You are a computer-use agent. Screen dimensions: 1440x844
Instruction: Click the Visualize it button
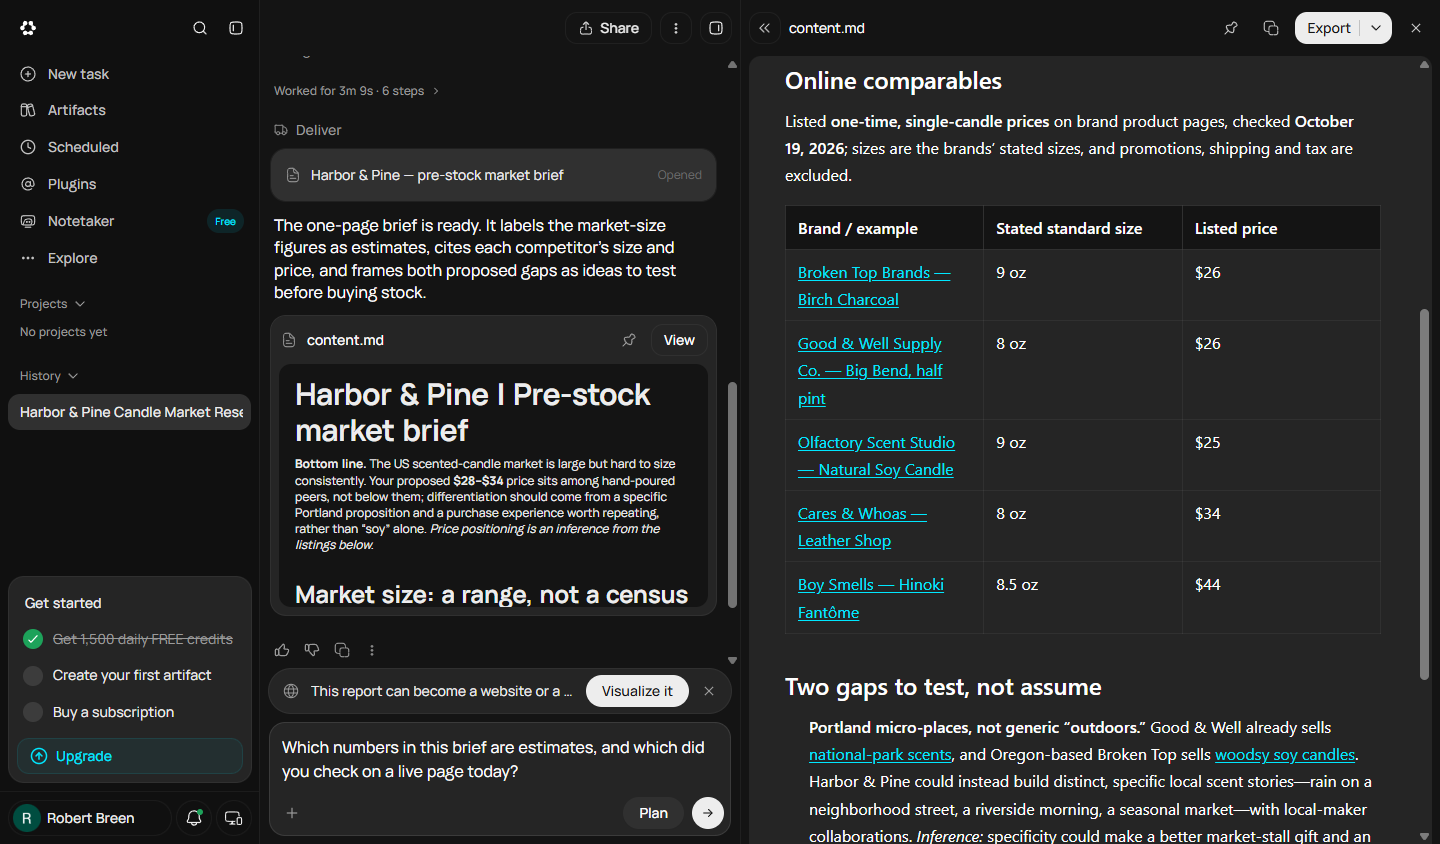coord(637,691)
